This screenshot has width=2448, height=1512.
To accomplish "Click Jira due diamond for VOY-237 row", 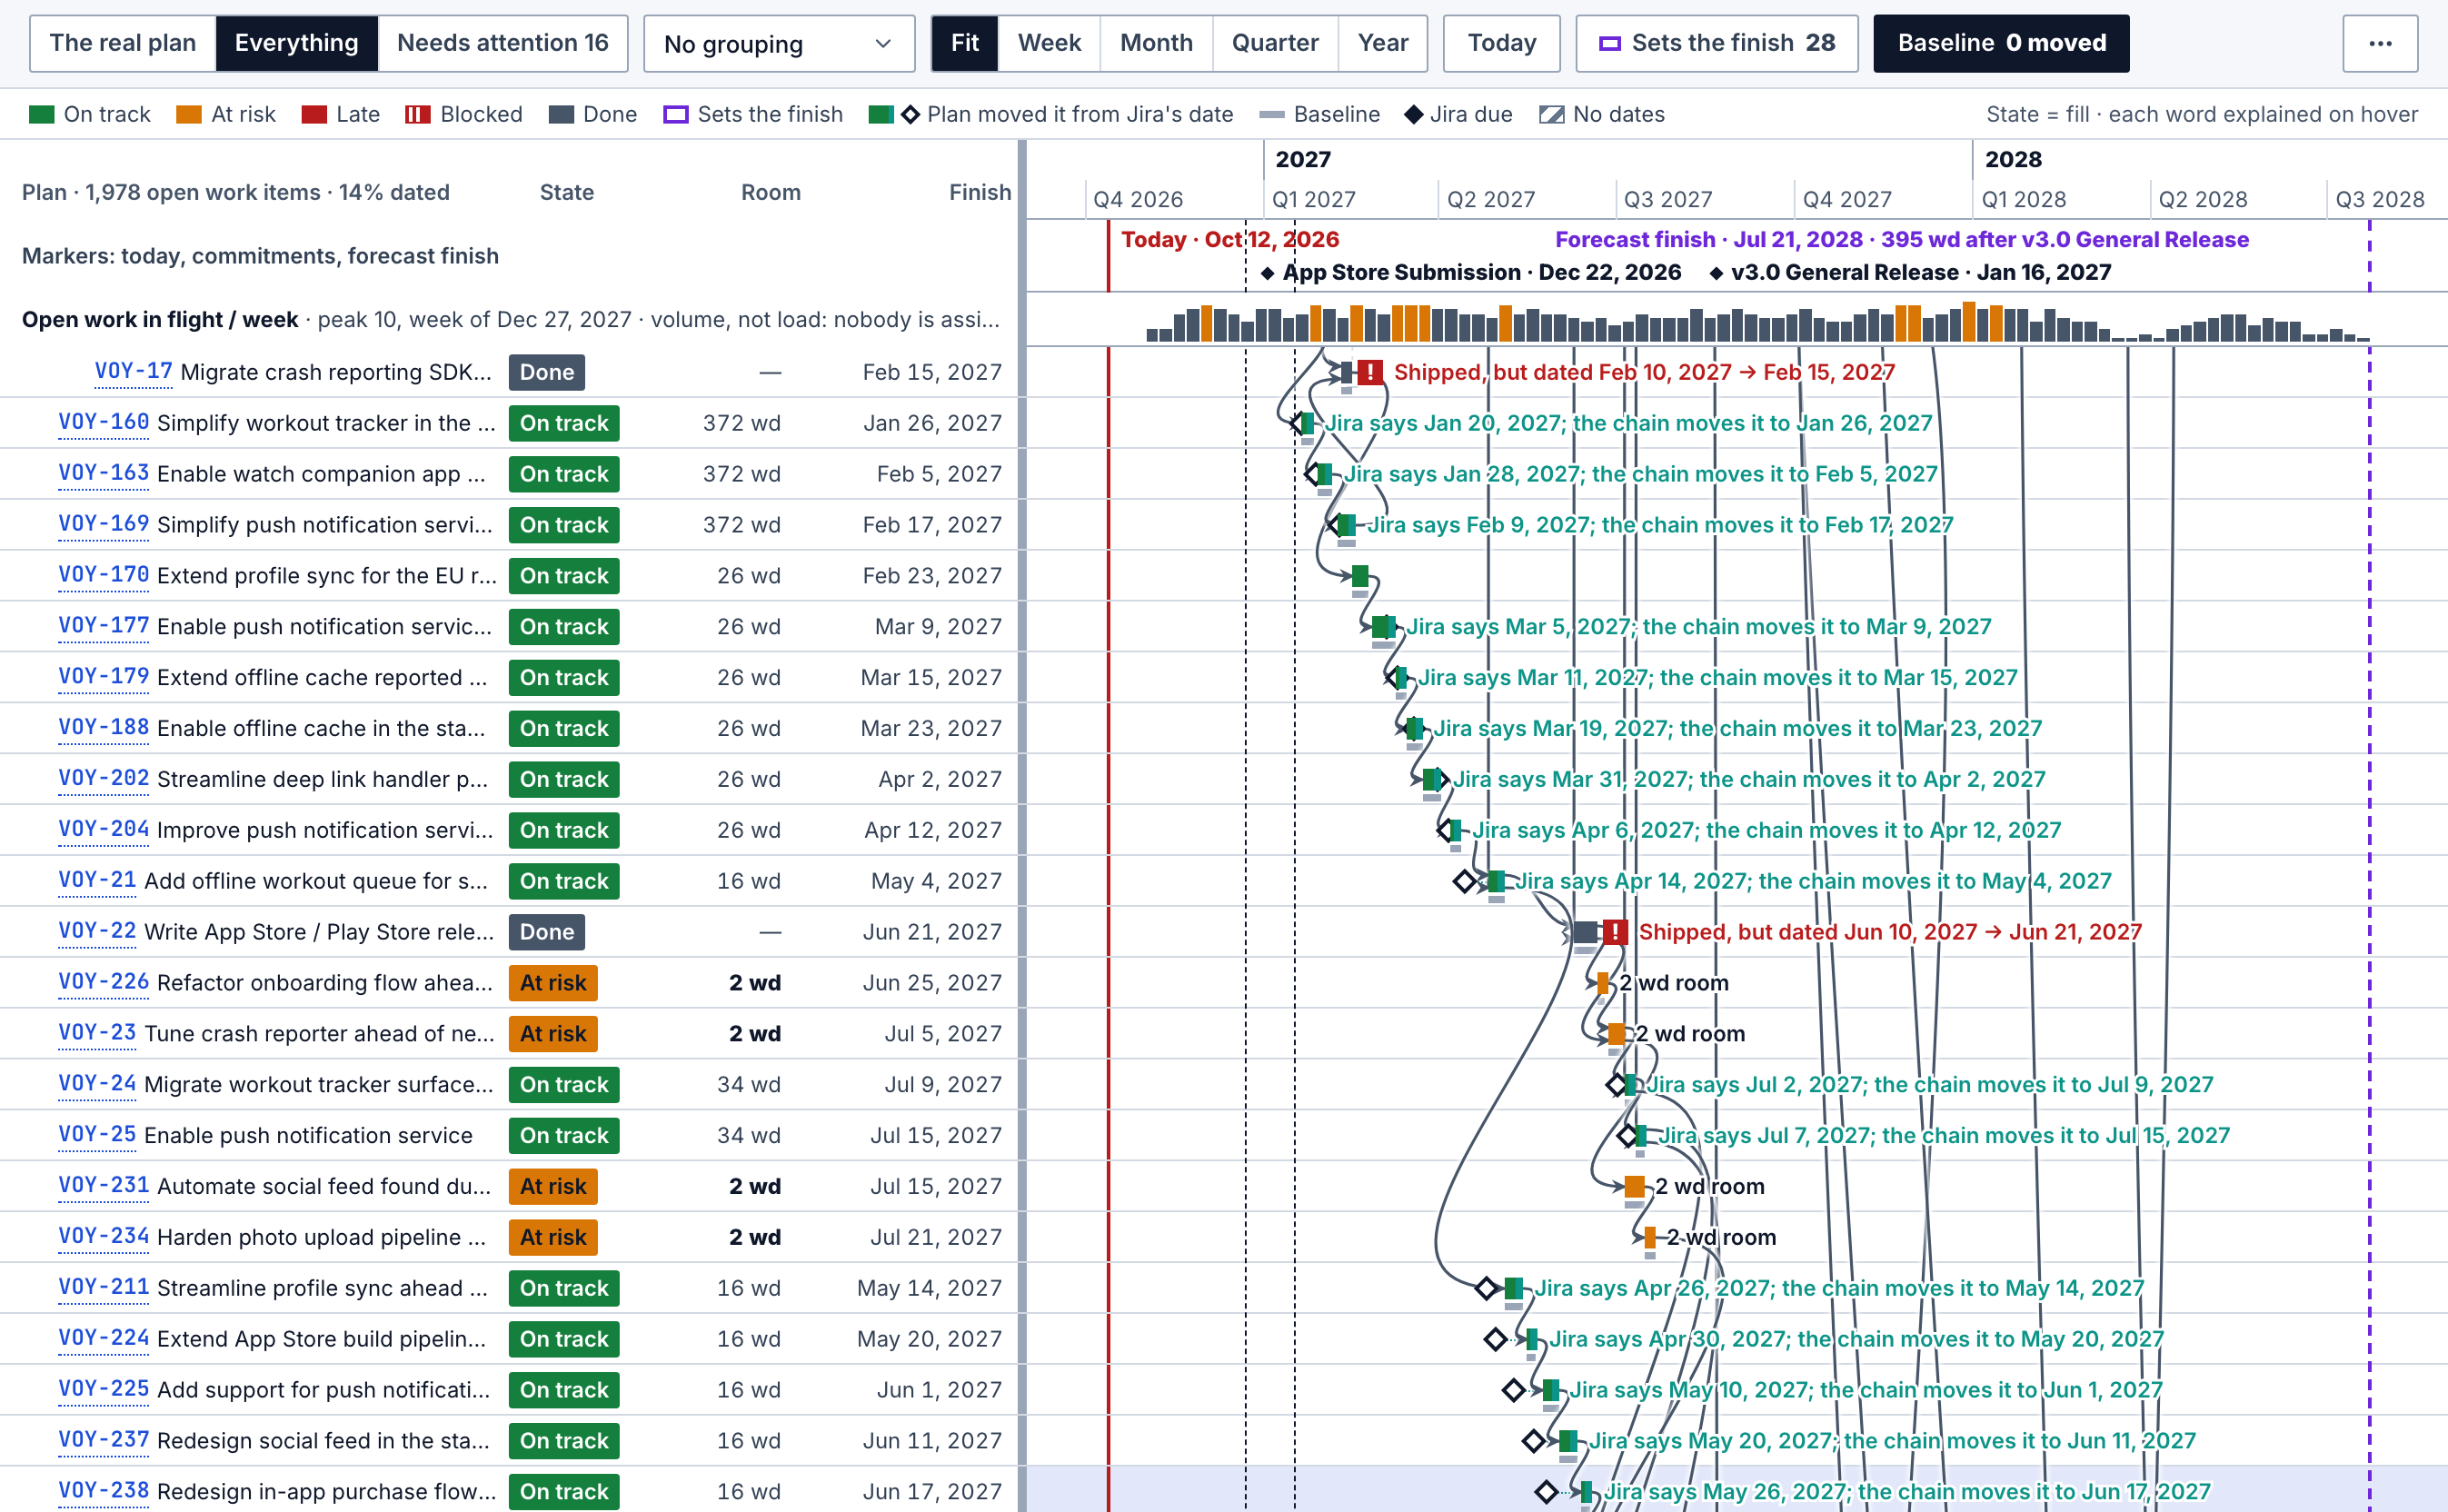I will coord(1533,1441).
